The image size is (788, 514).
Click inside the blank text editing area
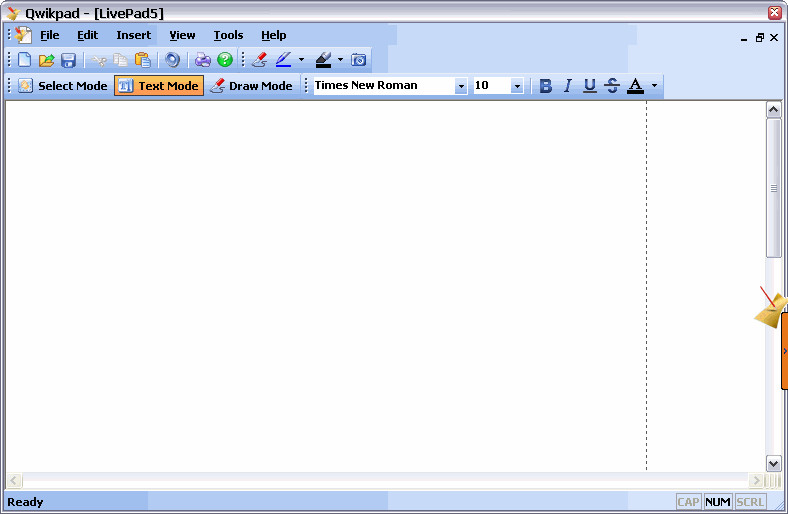click(326, 285)
